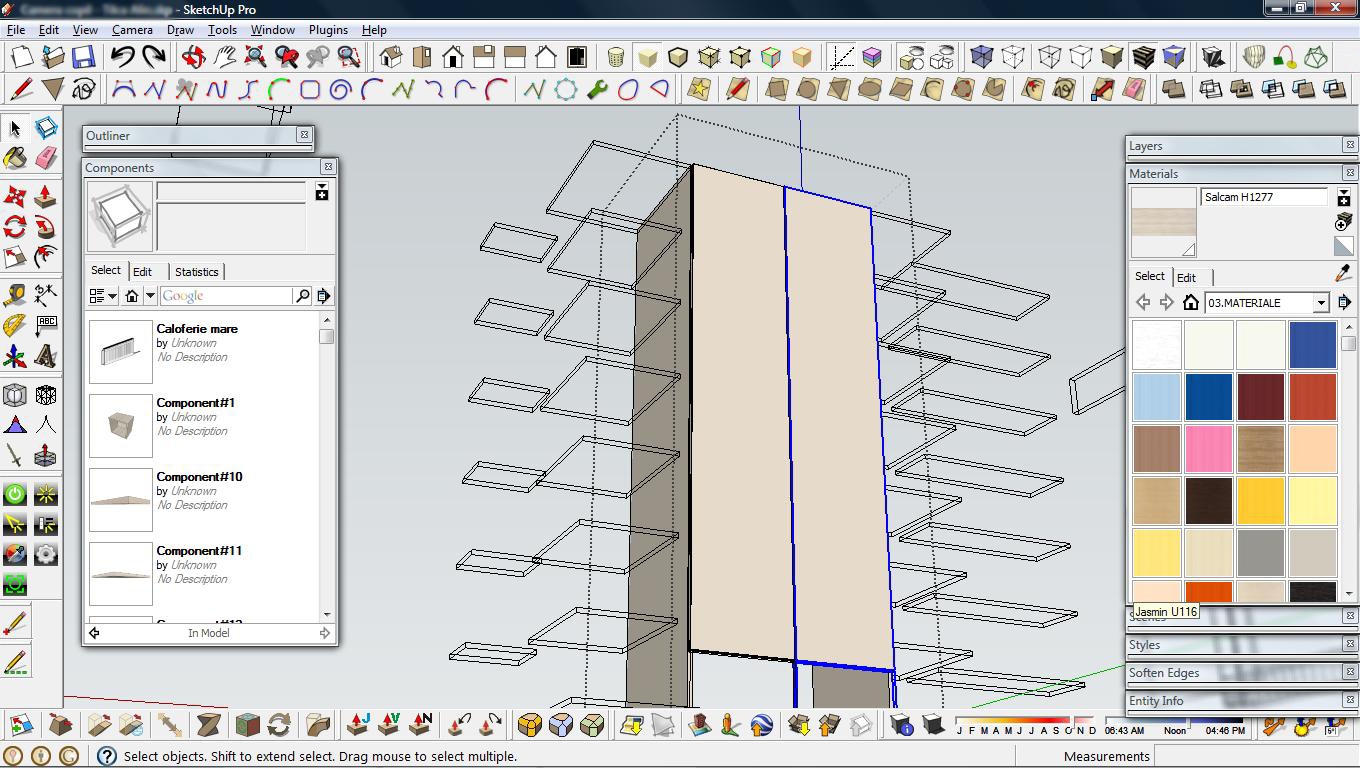1360x768 pixels.
Task: Select the wrench plugin icon
Action: [597, 89]
